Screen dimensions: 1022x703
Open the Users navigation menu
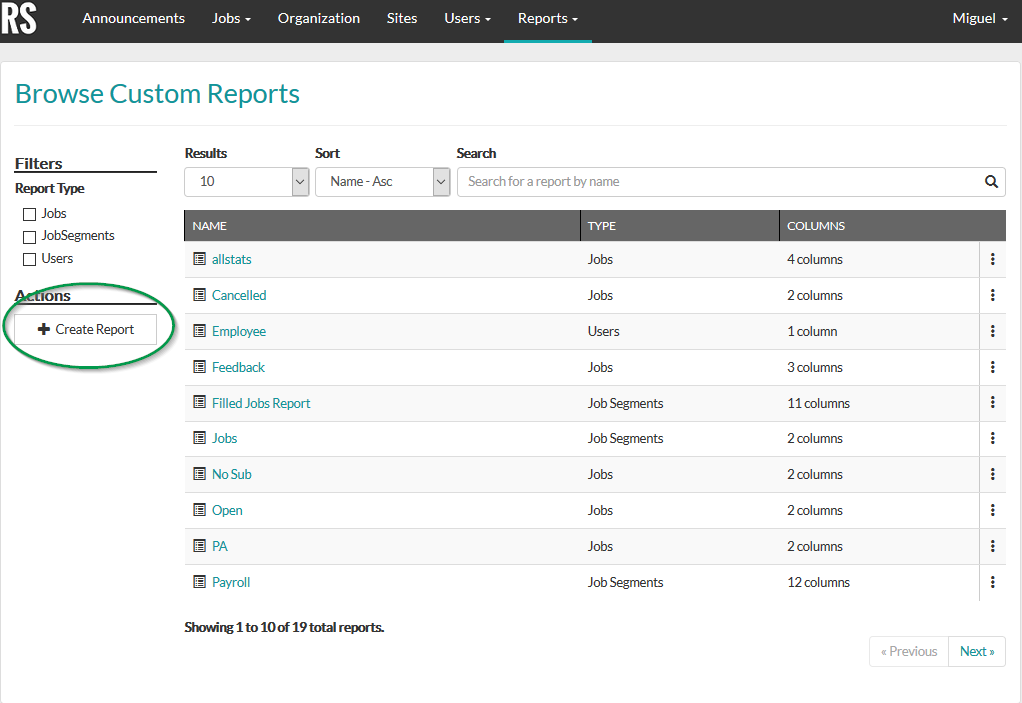466,18
